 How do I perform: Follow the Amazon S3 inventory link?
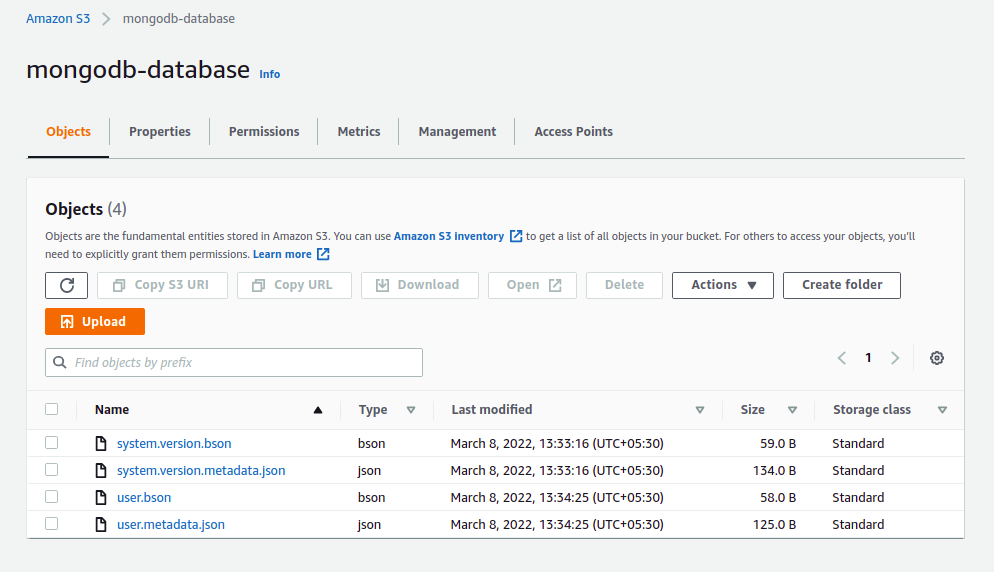pyautogui.click(x=449, y=236)
